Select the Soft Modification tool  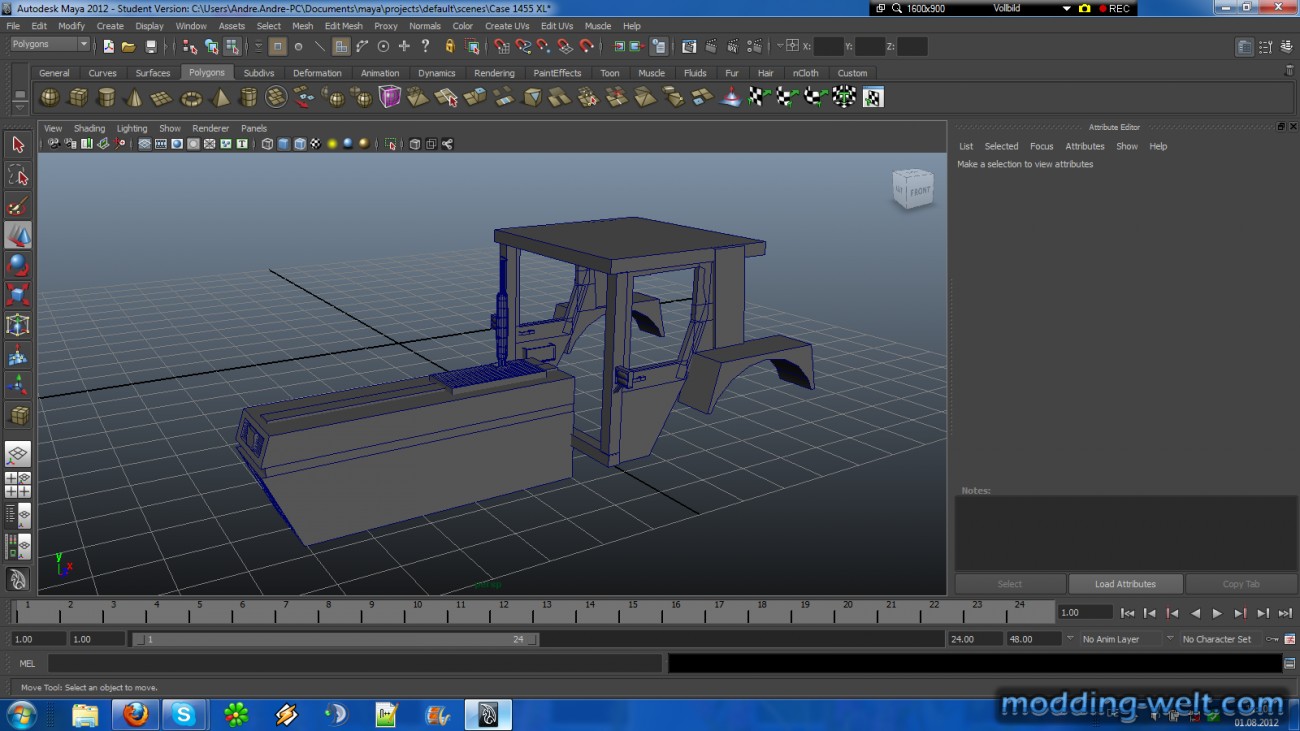click(18, 356)
